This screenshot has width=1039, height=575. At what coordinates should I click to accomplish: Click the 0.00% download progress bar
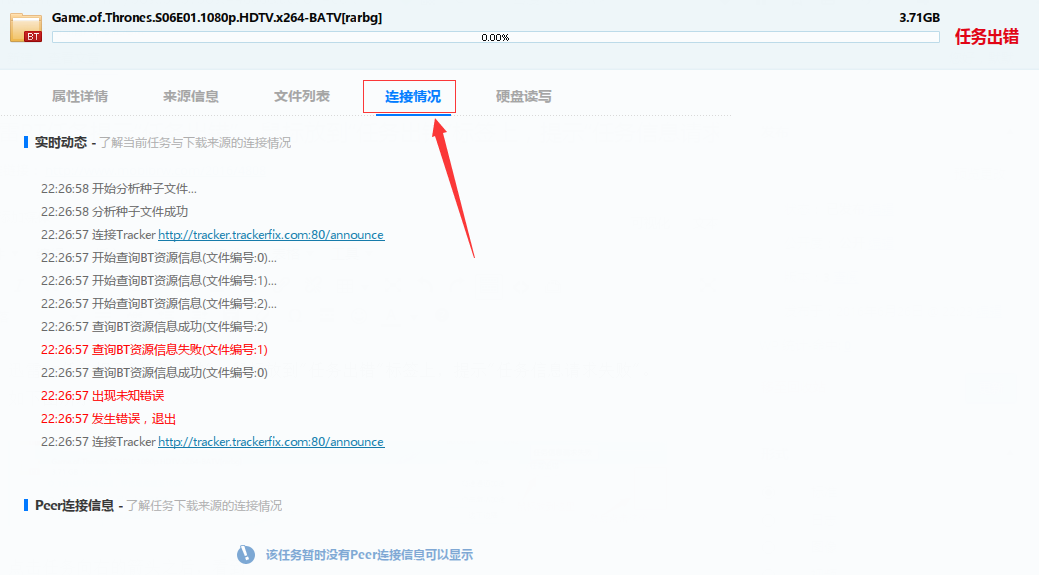pos(495,37)
